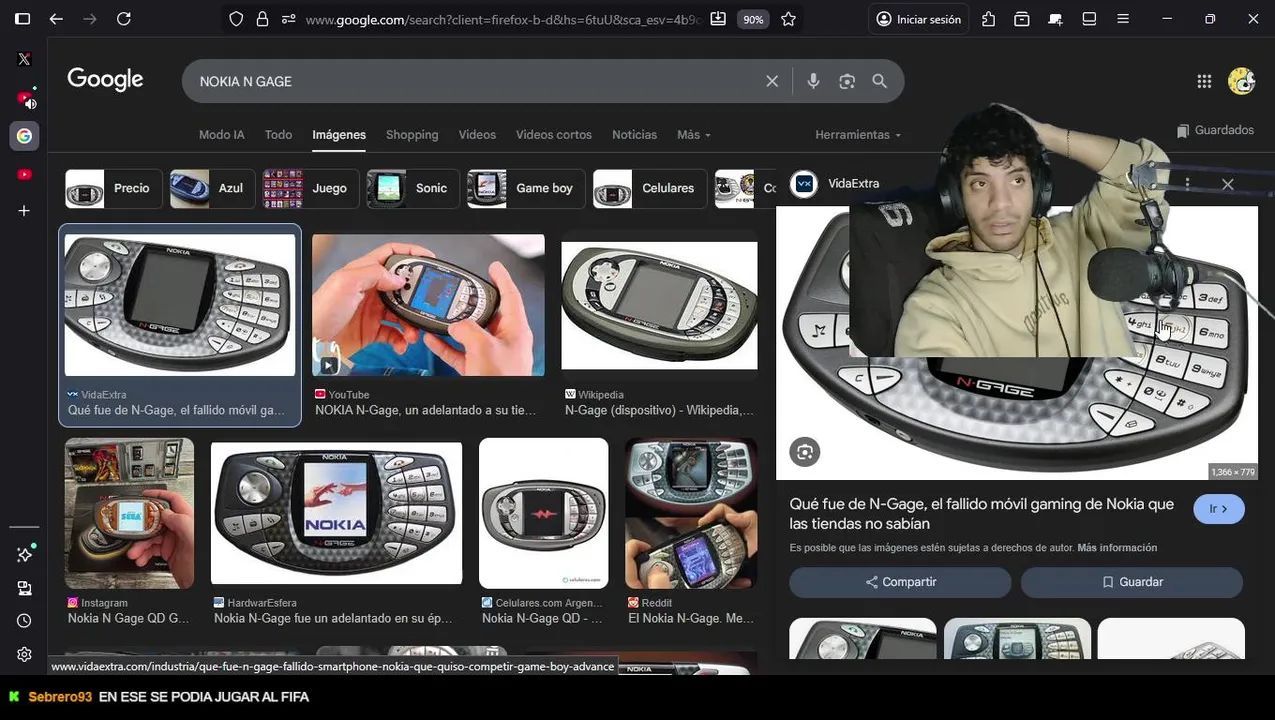Screen dimensions: 1275x720
Task: Click Iniciar sesión button
Action: coord(918,19)
